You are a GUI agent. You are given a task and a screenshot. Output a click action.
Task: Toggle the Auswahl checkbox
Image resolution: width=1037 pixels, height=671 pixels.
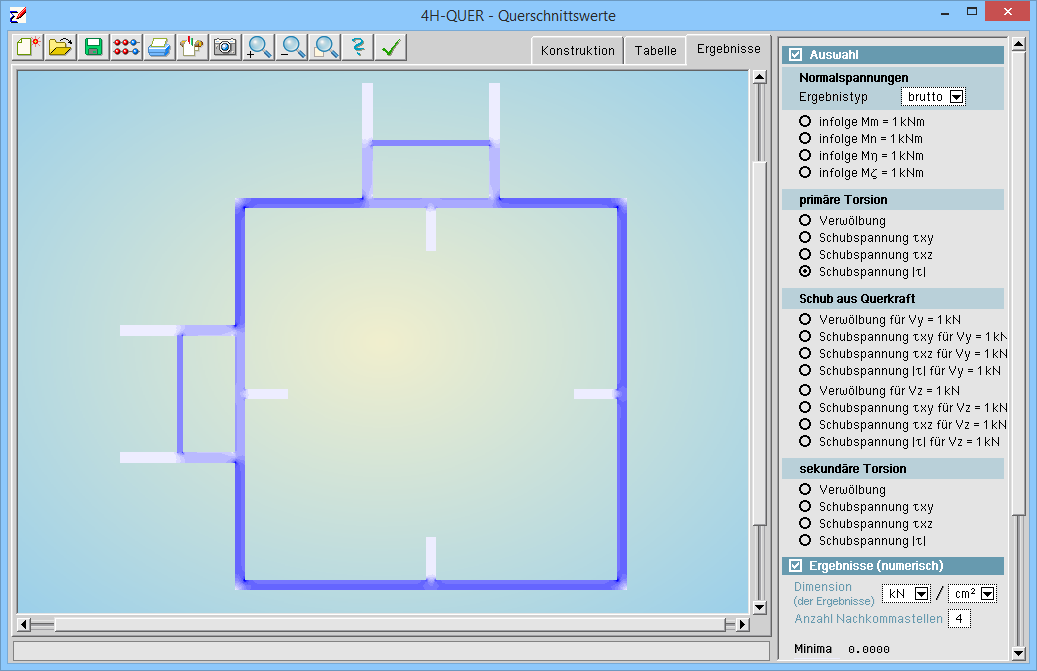[x=796, y=55]
